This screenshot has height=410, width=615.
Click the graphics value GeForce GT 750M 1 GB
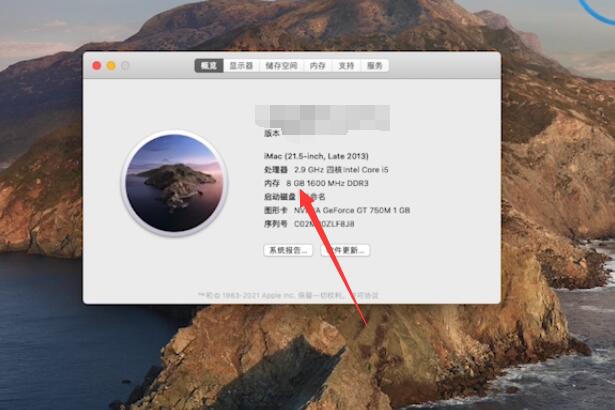point(352,210)
